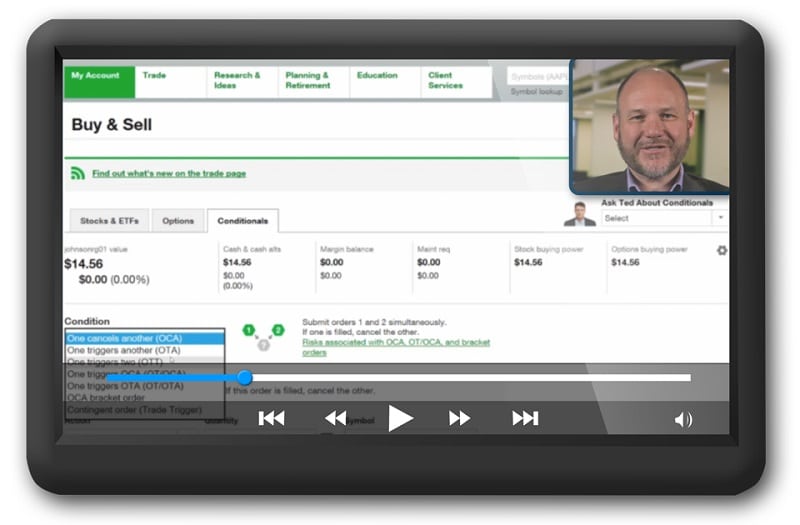Click the rewind icon

pos(336,419)
